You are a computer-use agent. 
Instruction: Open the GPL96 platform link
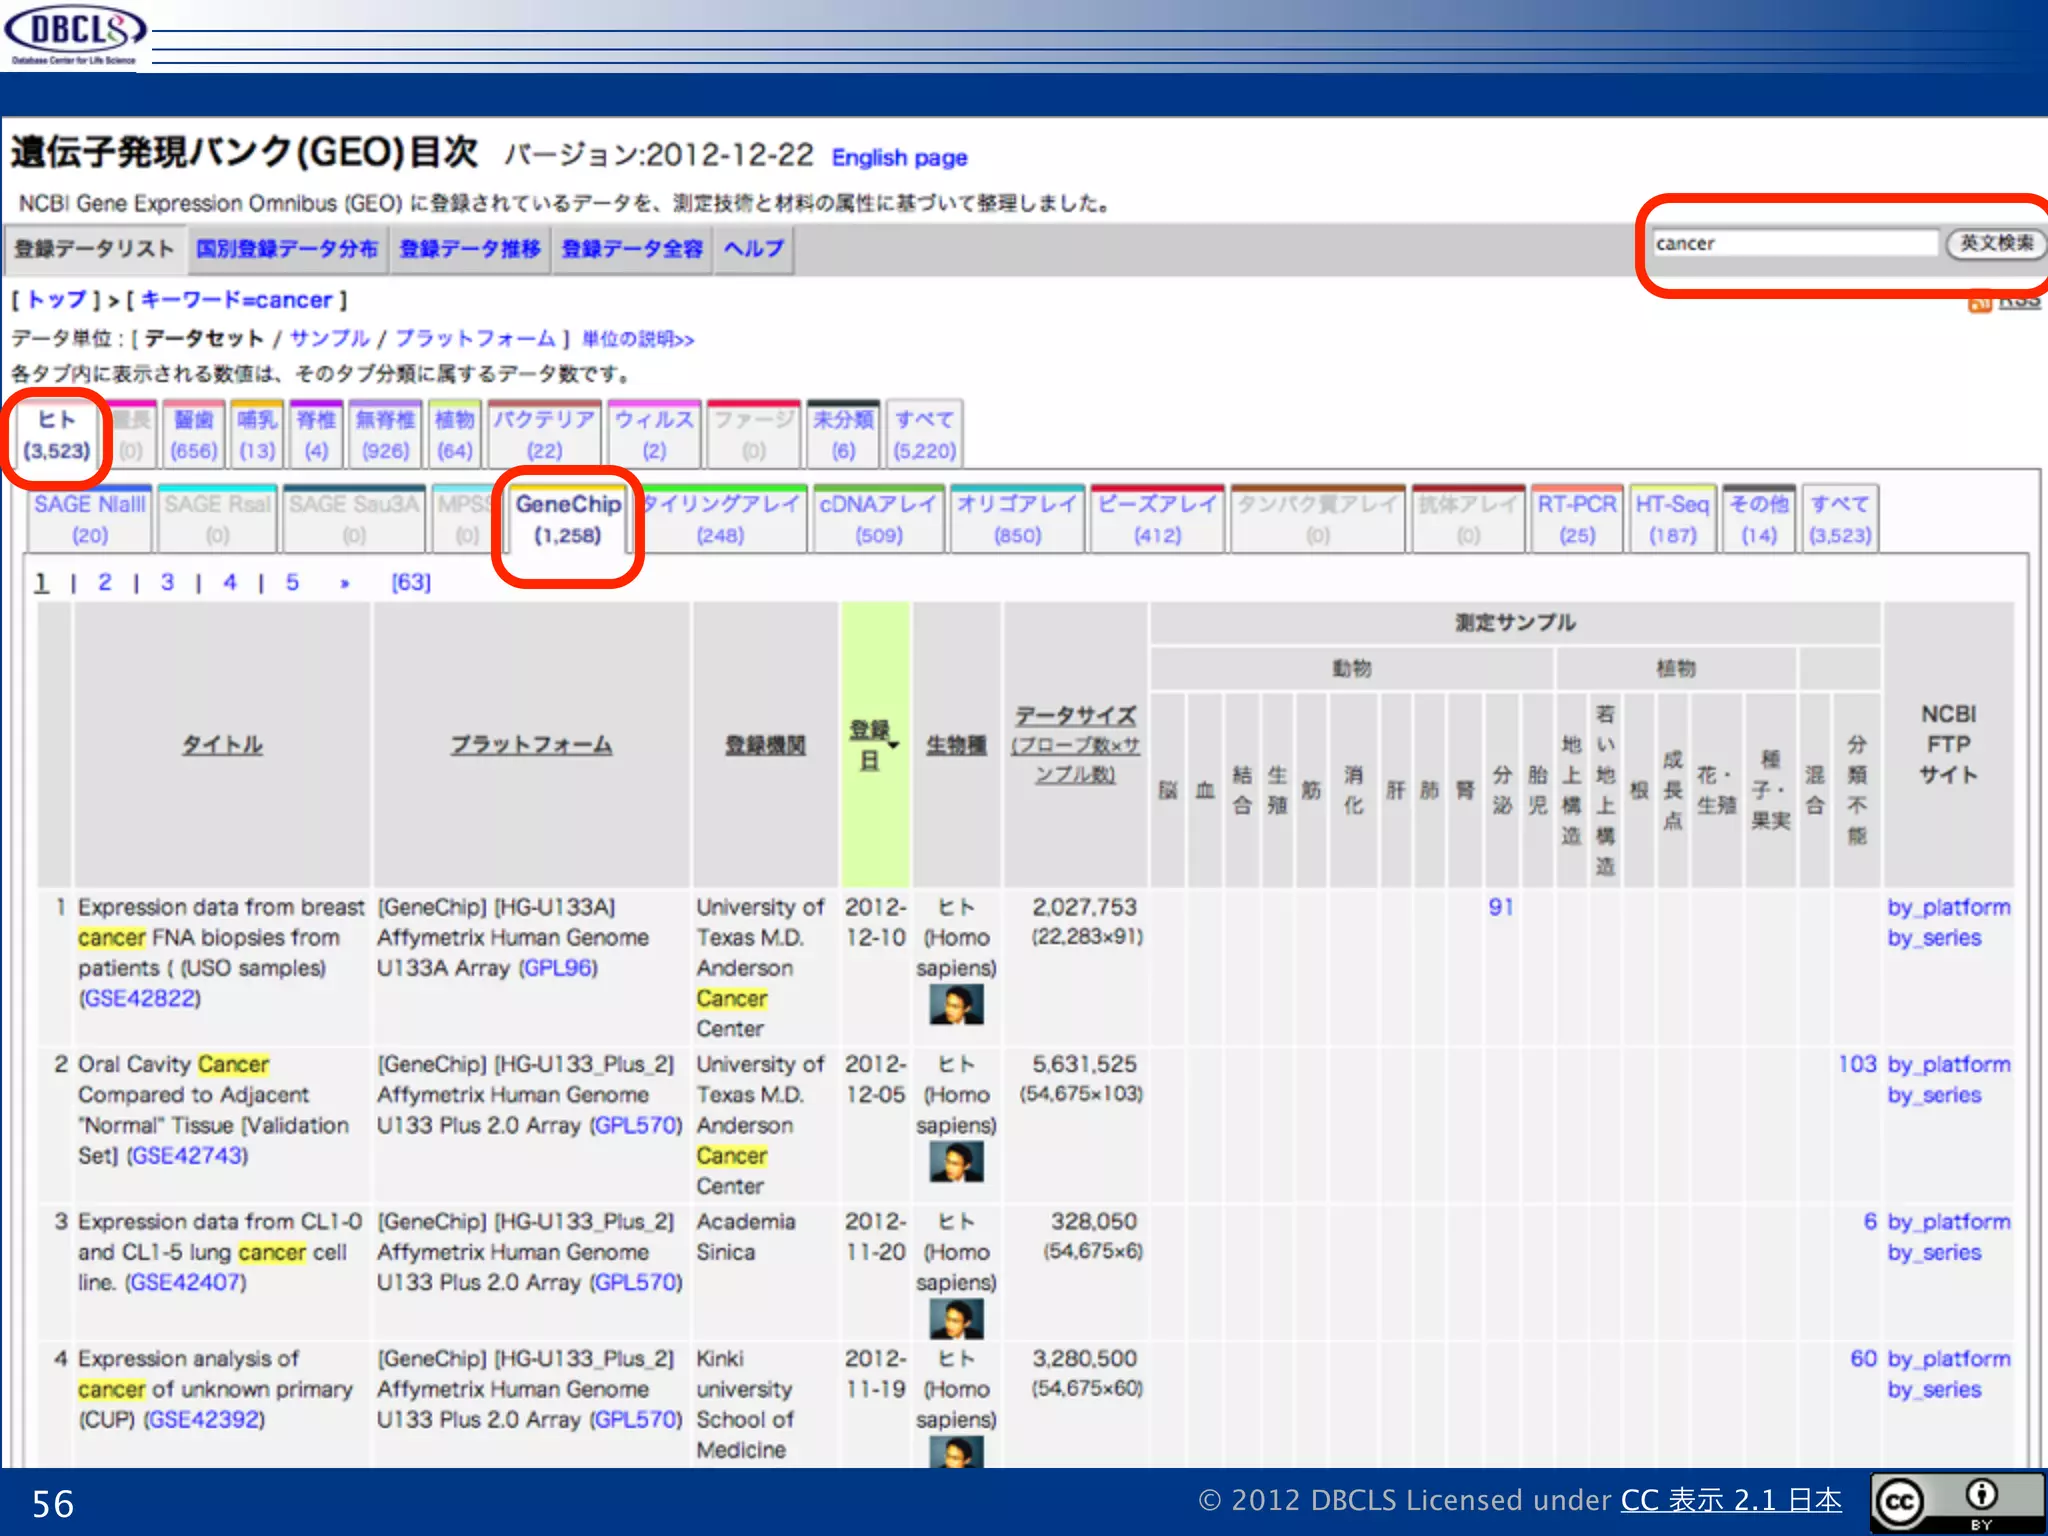pyautogui.click(x=558, y=968)
